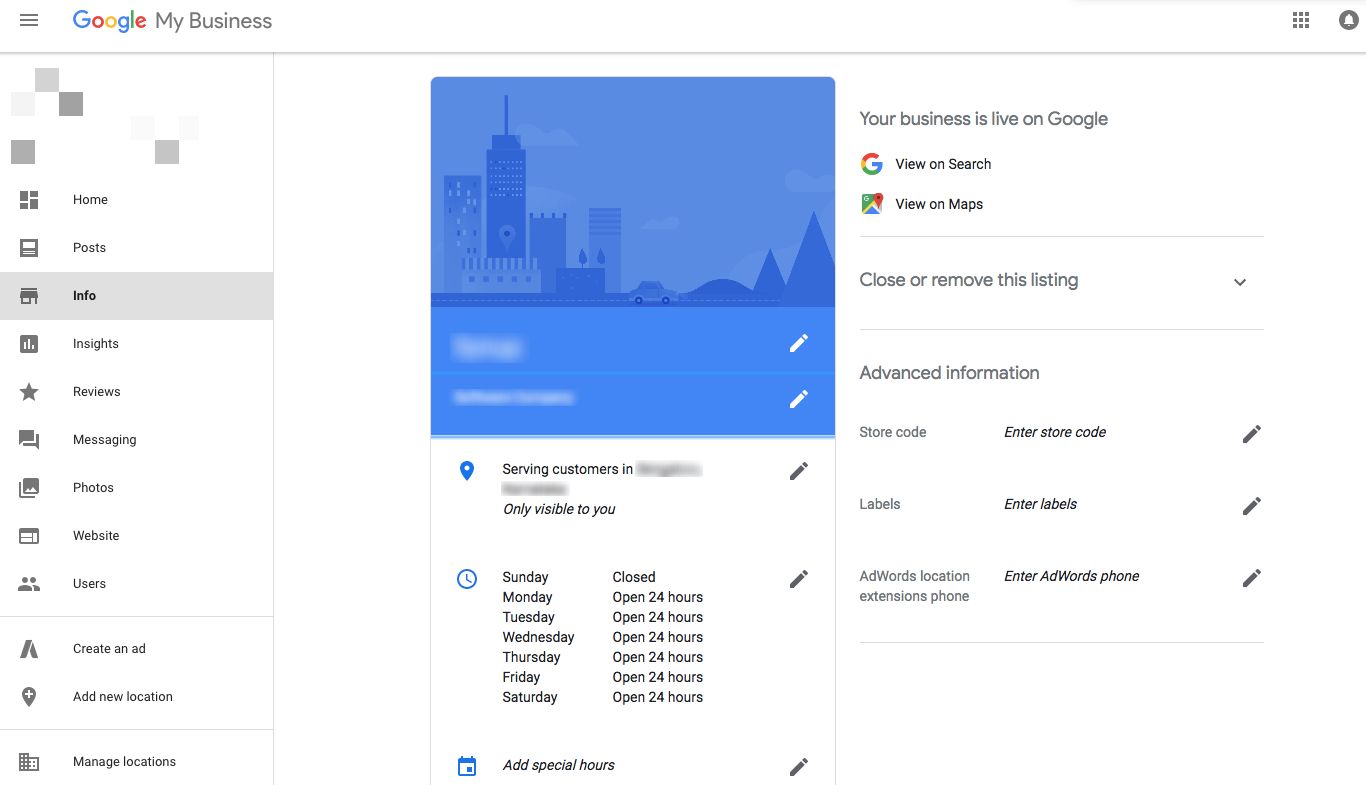Open the Home menu item

click(x=136, y=200)
